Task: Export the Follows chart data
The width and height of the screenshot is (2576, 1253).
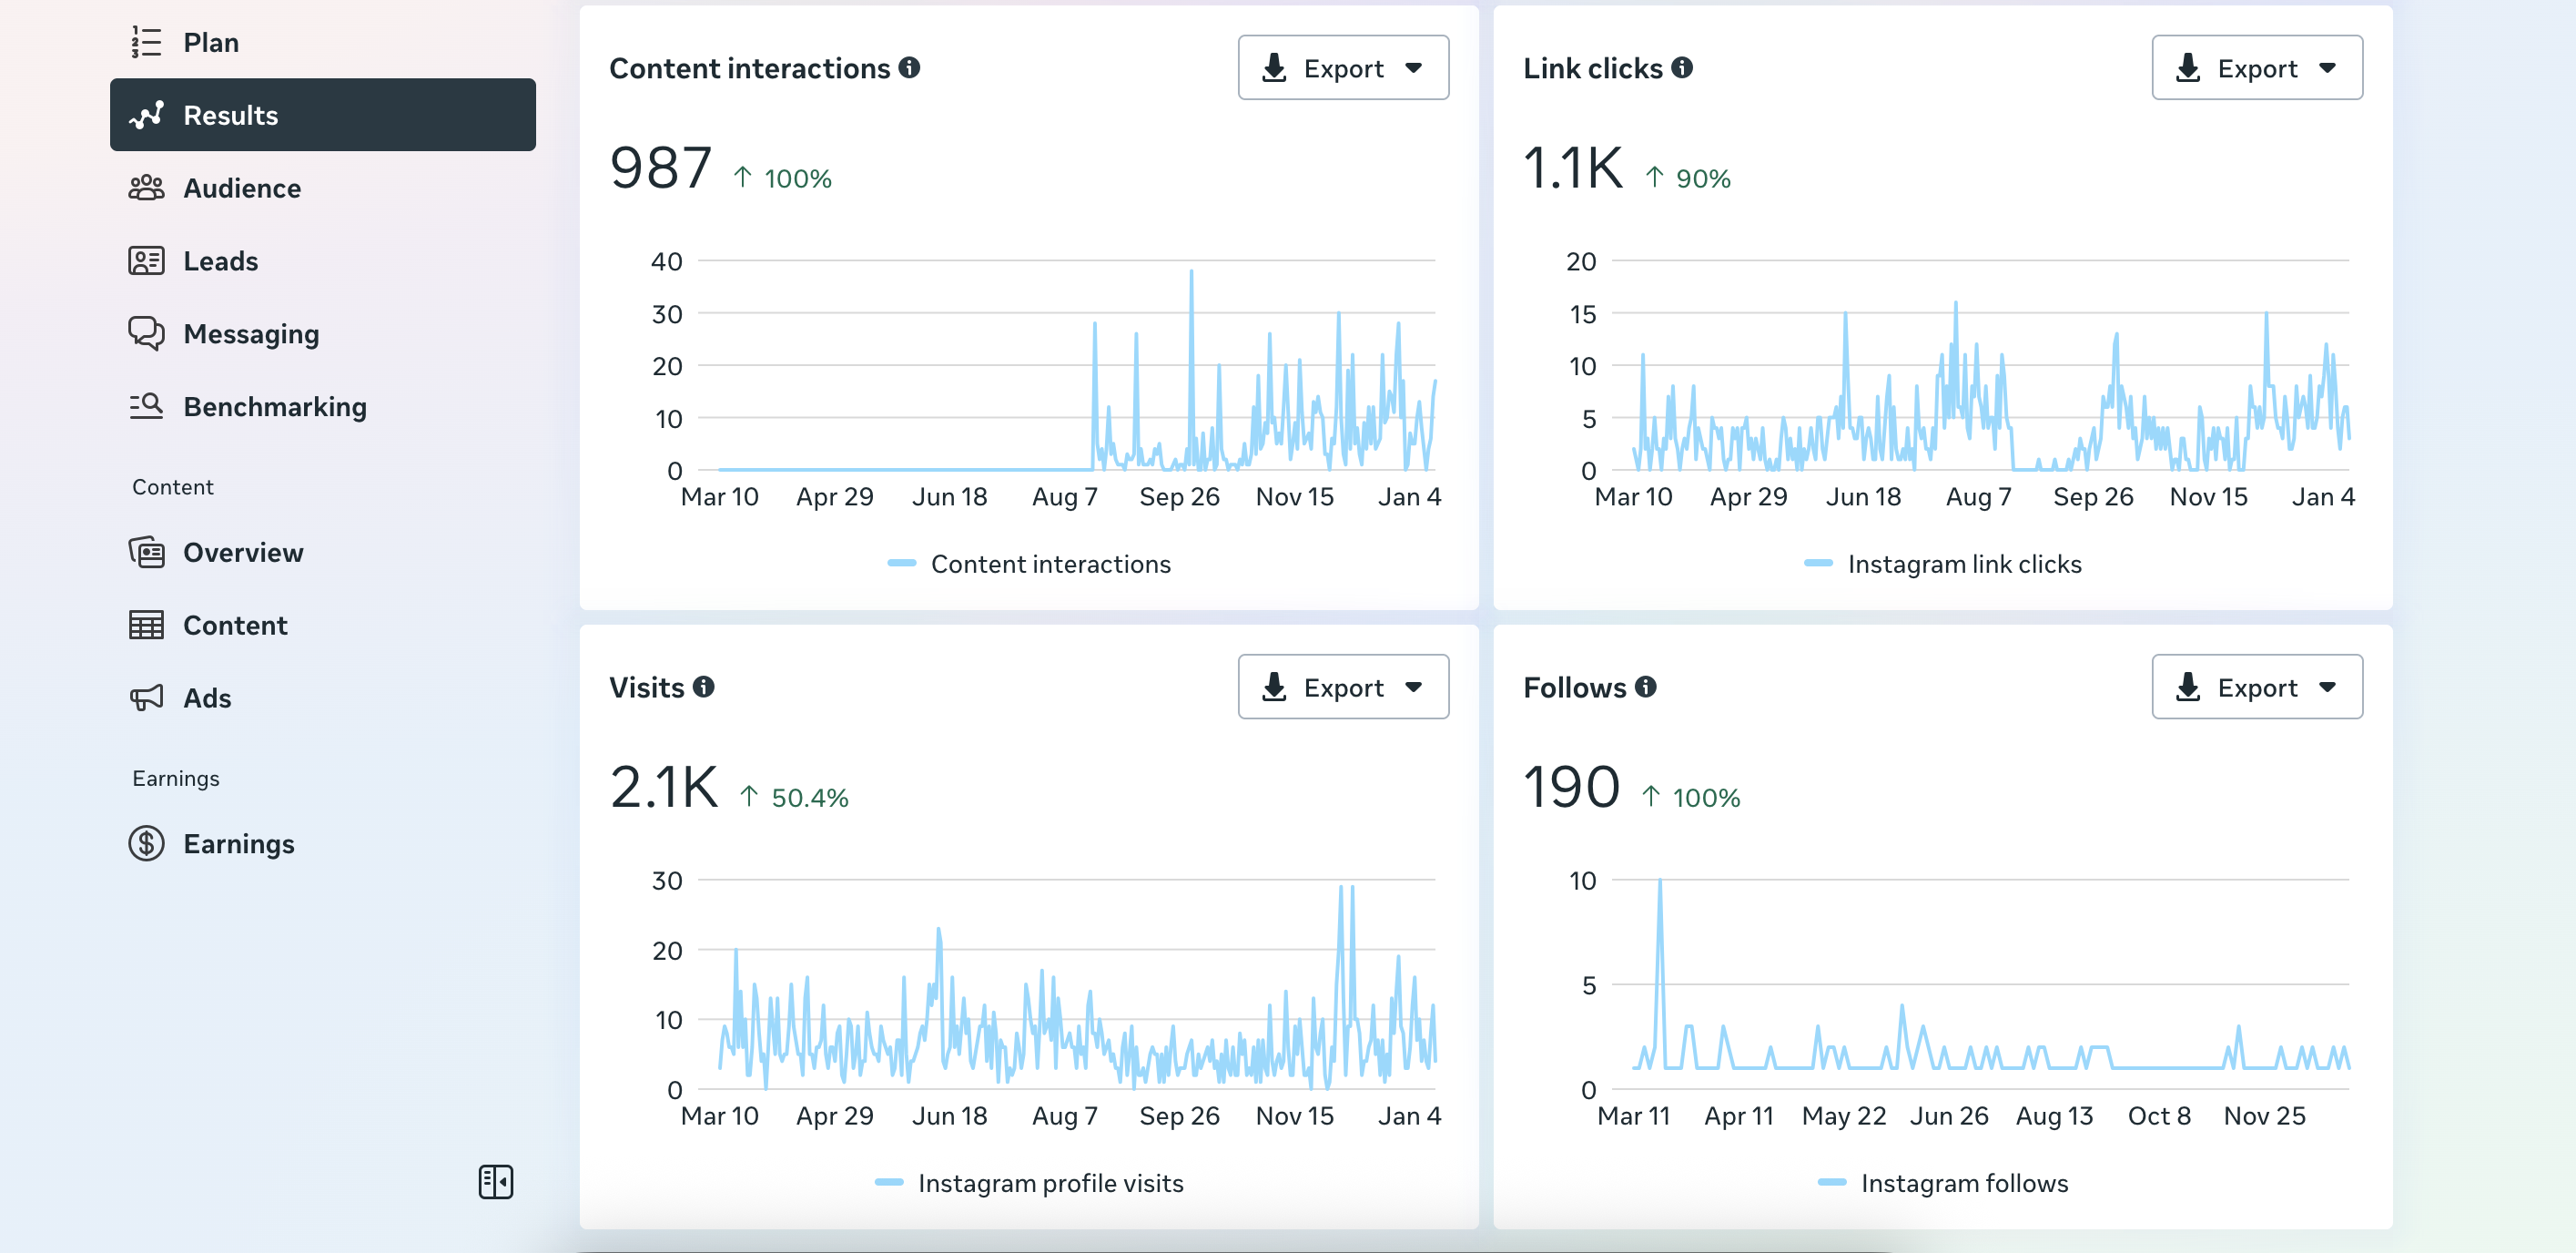Action: tap(2257, 687)
